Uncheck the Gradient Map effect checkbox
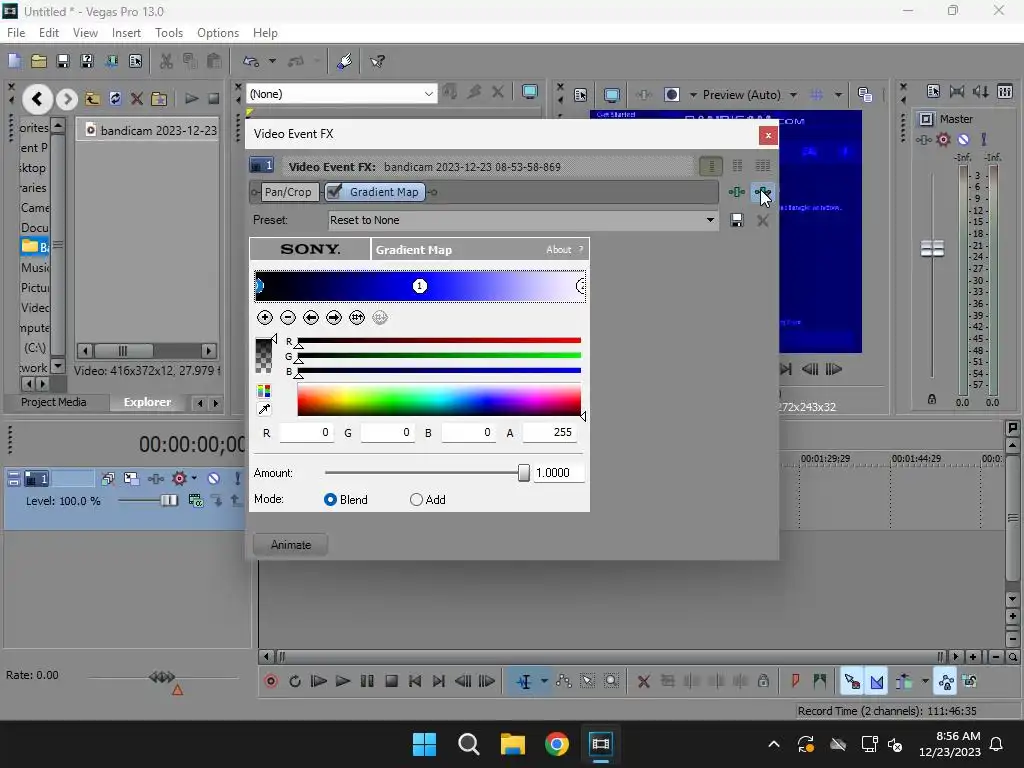 (x=334, y=191)
